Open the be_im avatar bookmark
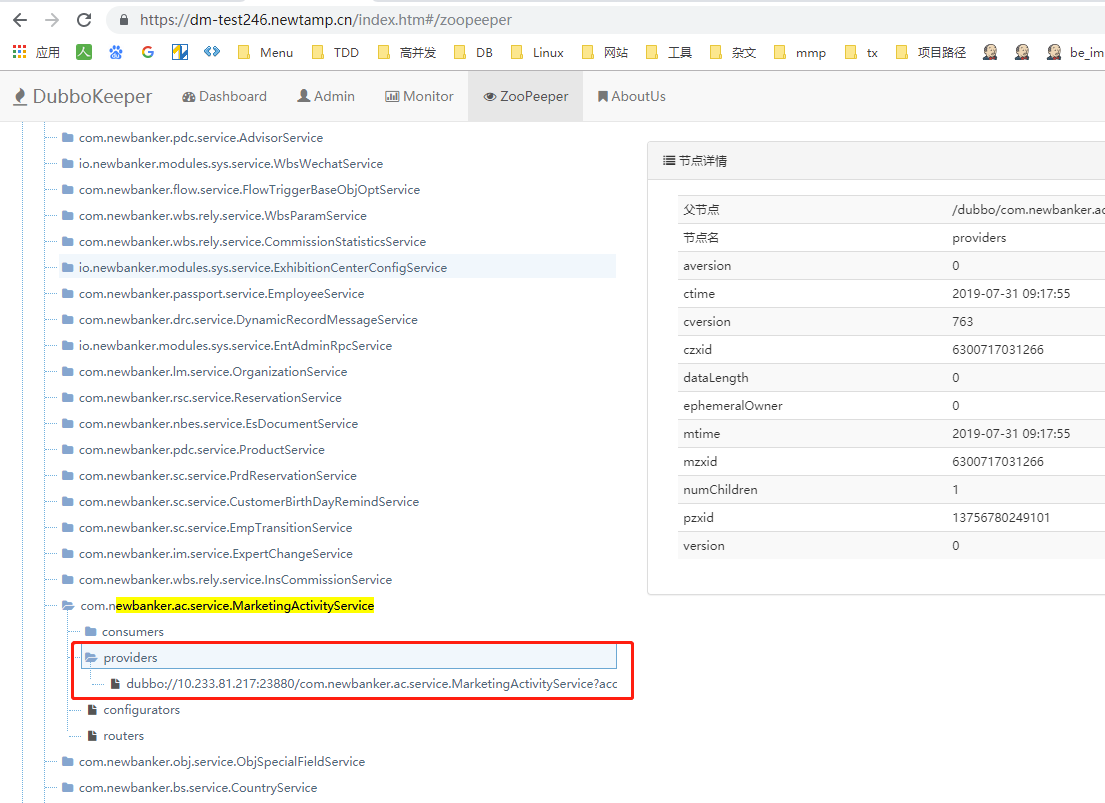 pos(1075,52)
